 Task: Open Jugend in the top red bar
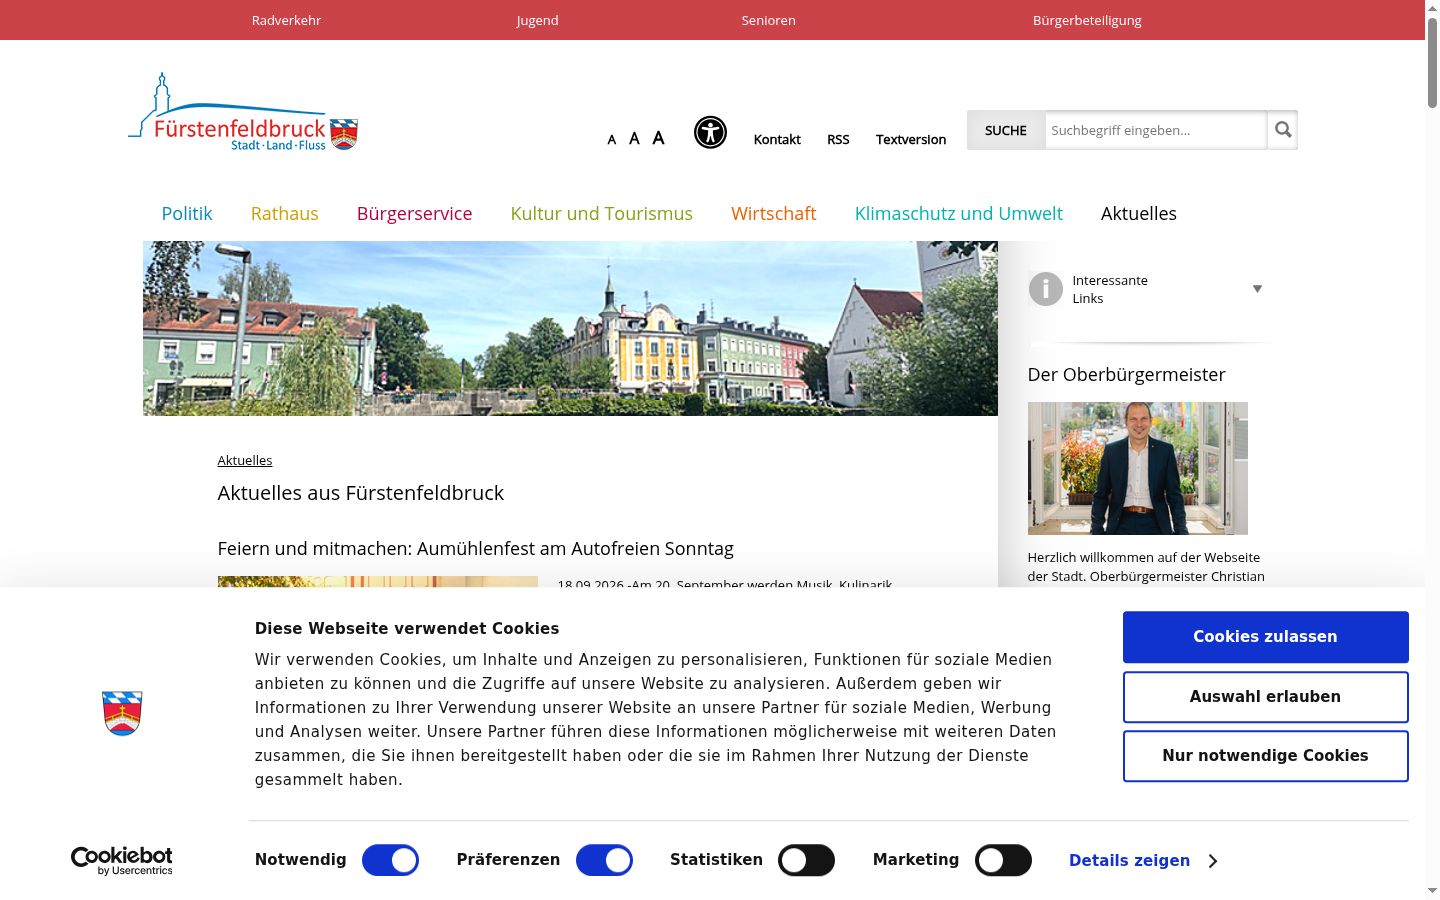537,20
